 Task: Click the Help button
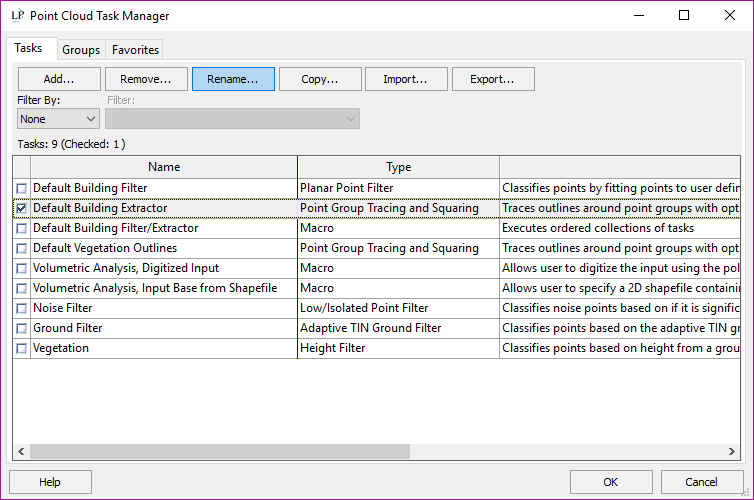[50, 482]
